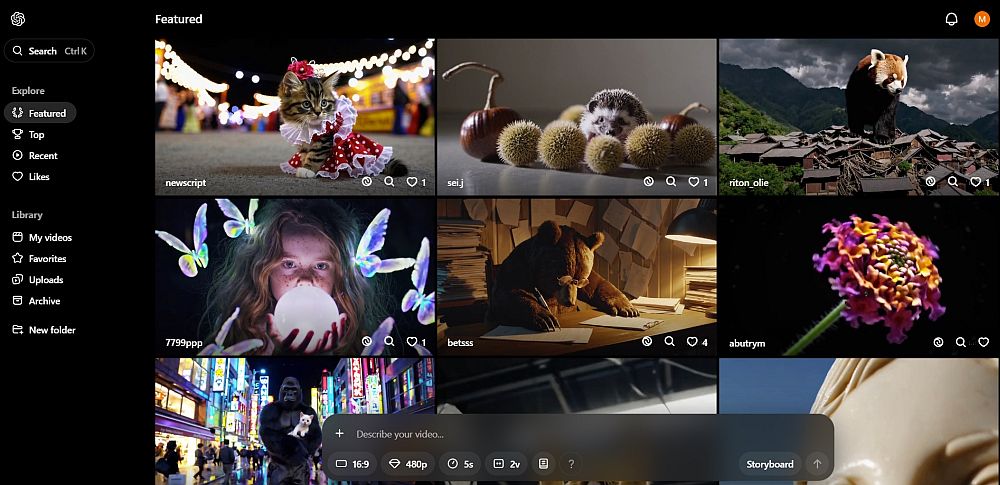Go to My videos library
The height and width of the screenshot is (485, 1000).
[x=42, y=237]
